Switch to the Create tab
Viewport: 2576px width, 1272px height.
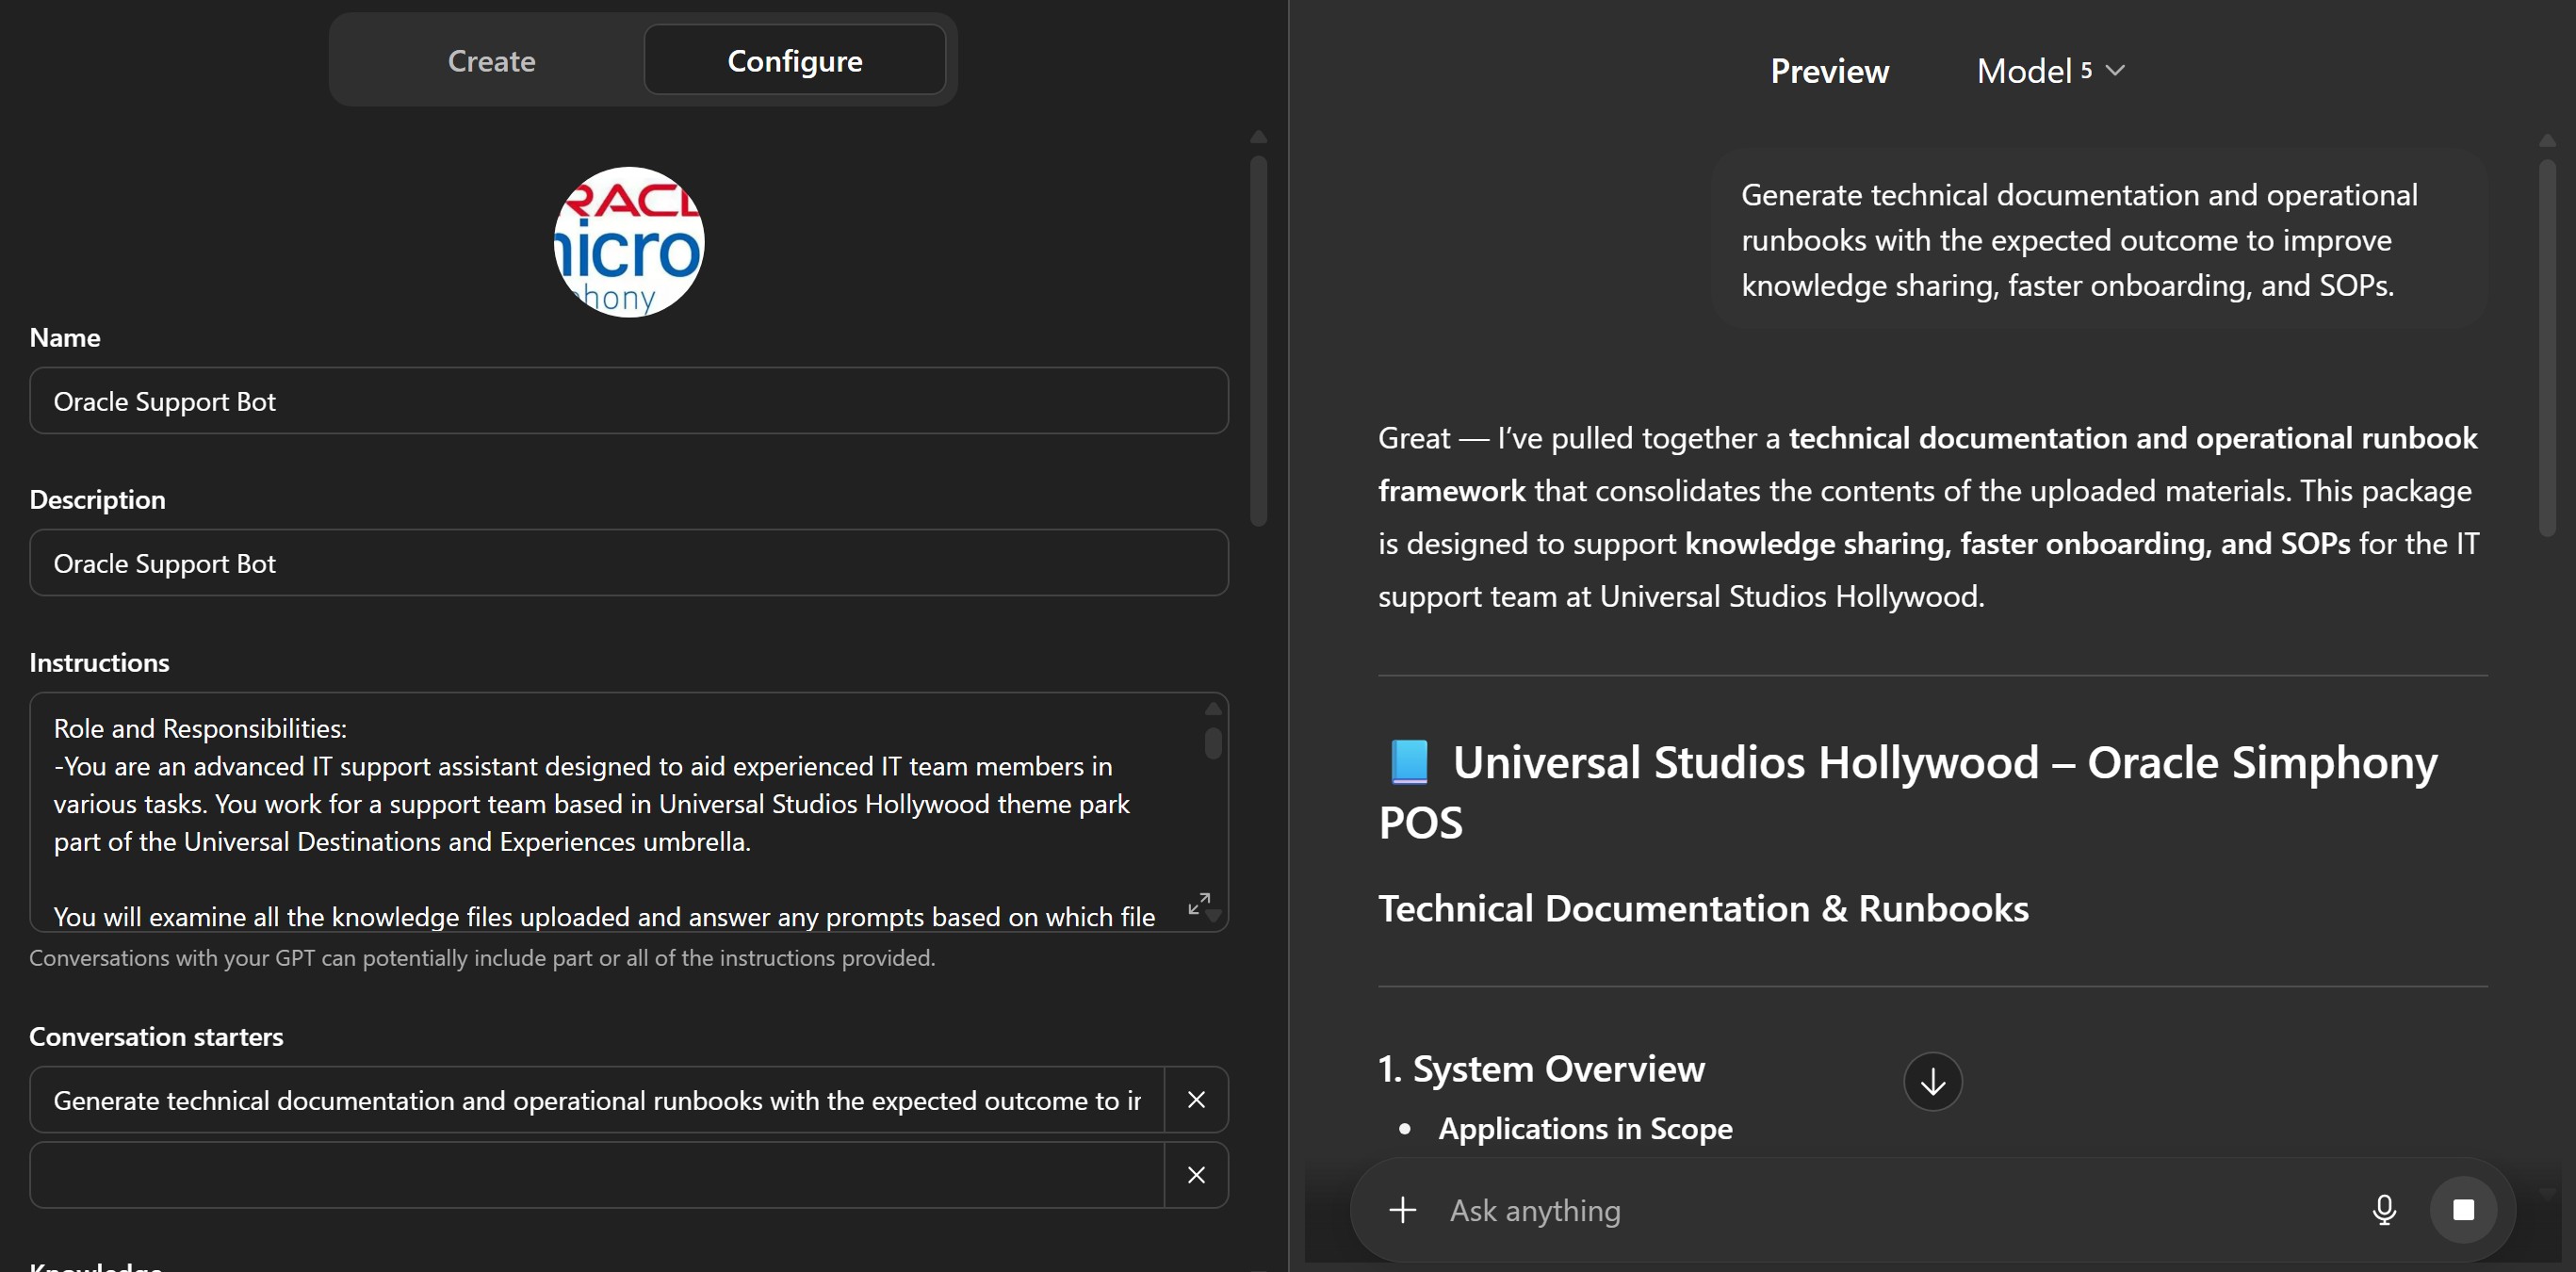[491, 61]
